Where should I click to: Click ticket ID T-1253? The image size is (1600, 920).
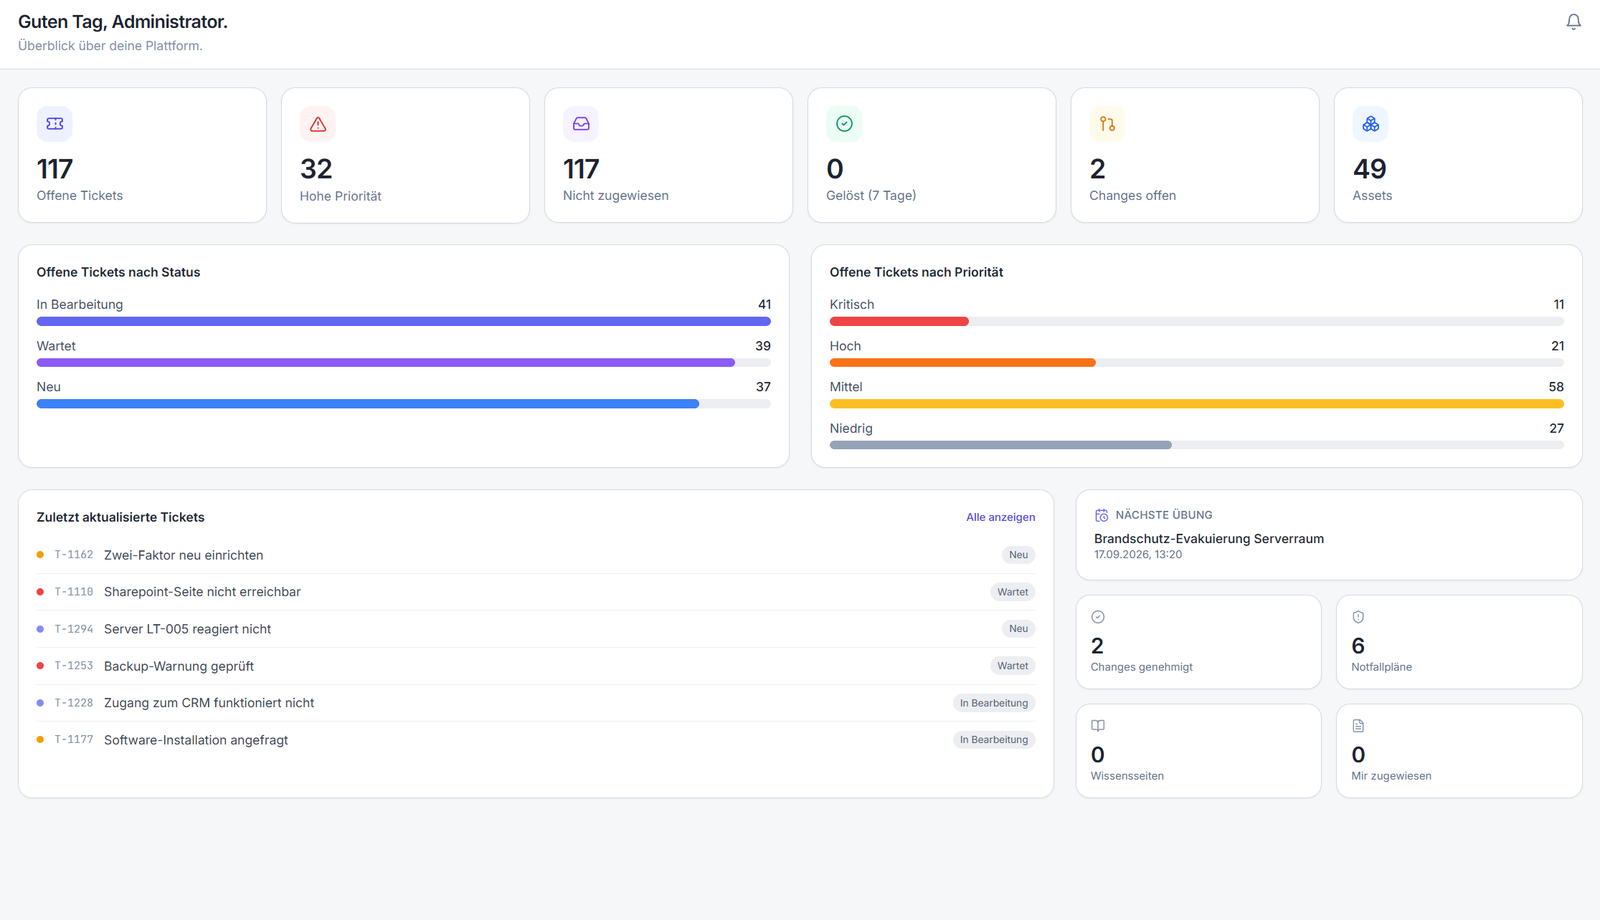tap(74, 666)
